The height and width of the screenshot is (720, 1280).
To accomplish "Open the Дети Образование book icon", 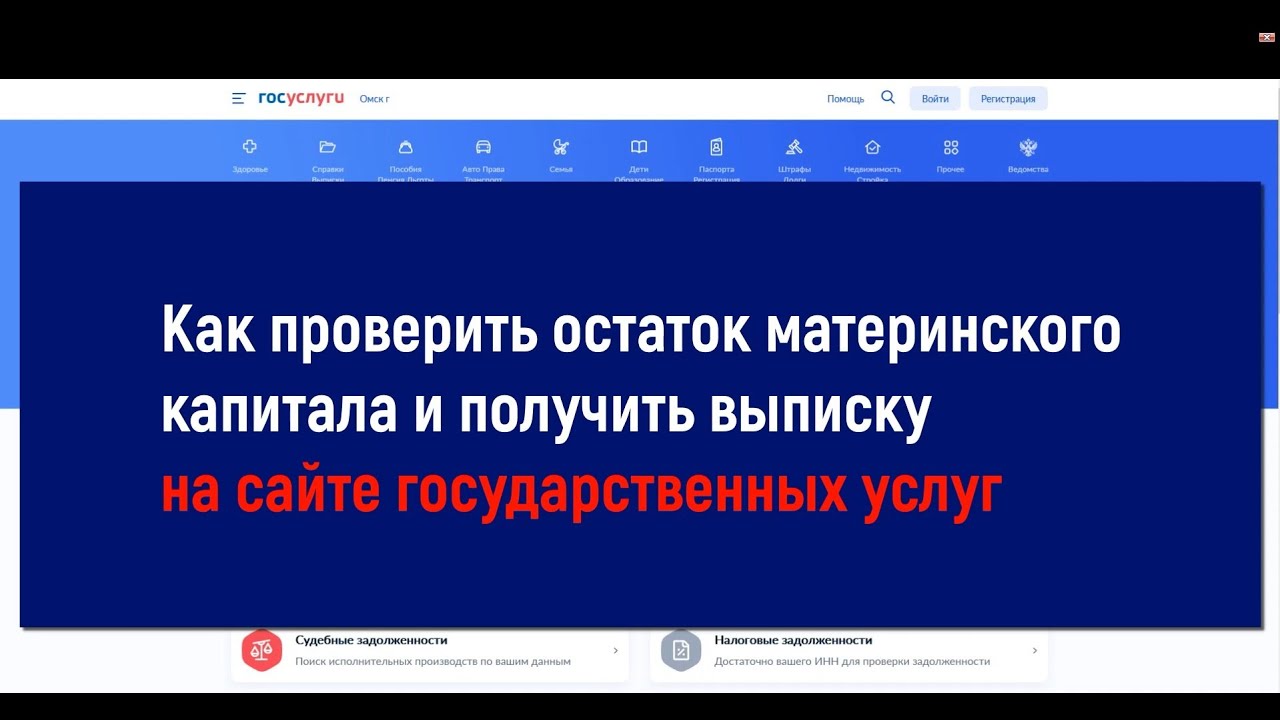I will 639,147.
